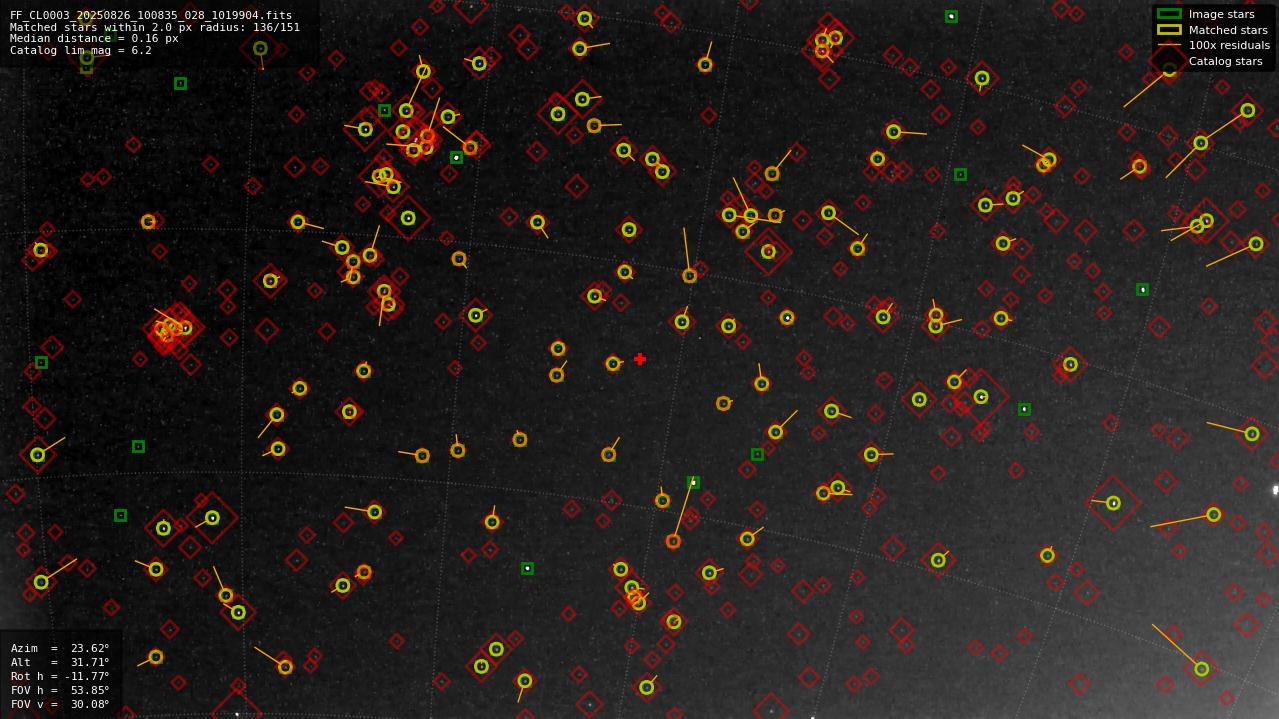
Task: Click the 'FOV h = 53.85°' readout
Action: pyautogui.click(x=60, y=690)
